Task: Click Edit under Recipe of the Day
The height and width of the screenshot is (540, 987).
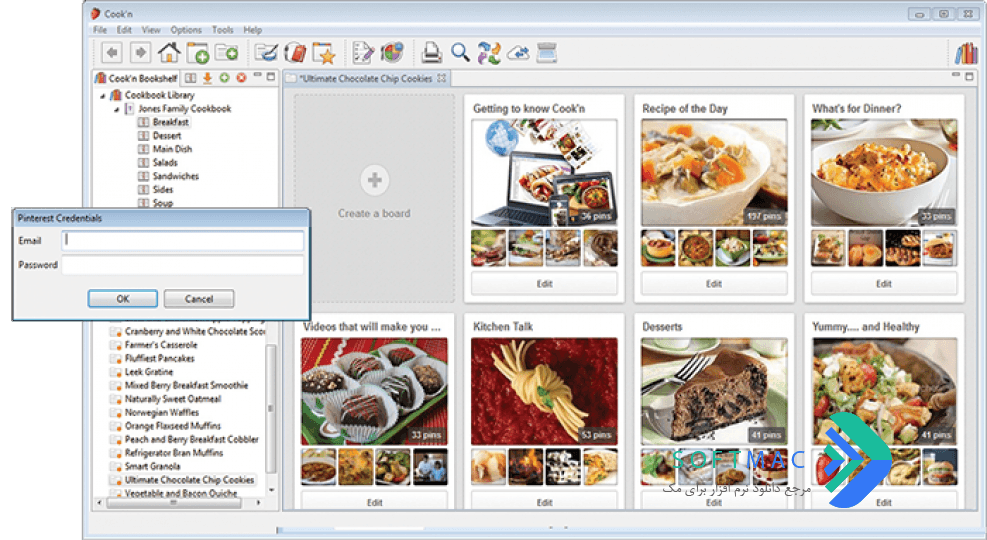Action: click(x=714, y=284)
